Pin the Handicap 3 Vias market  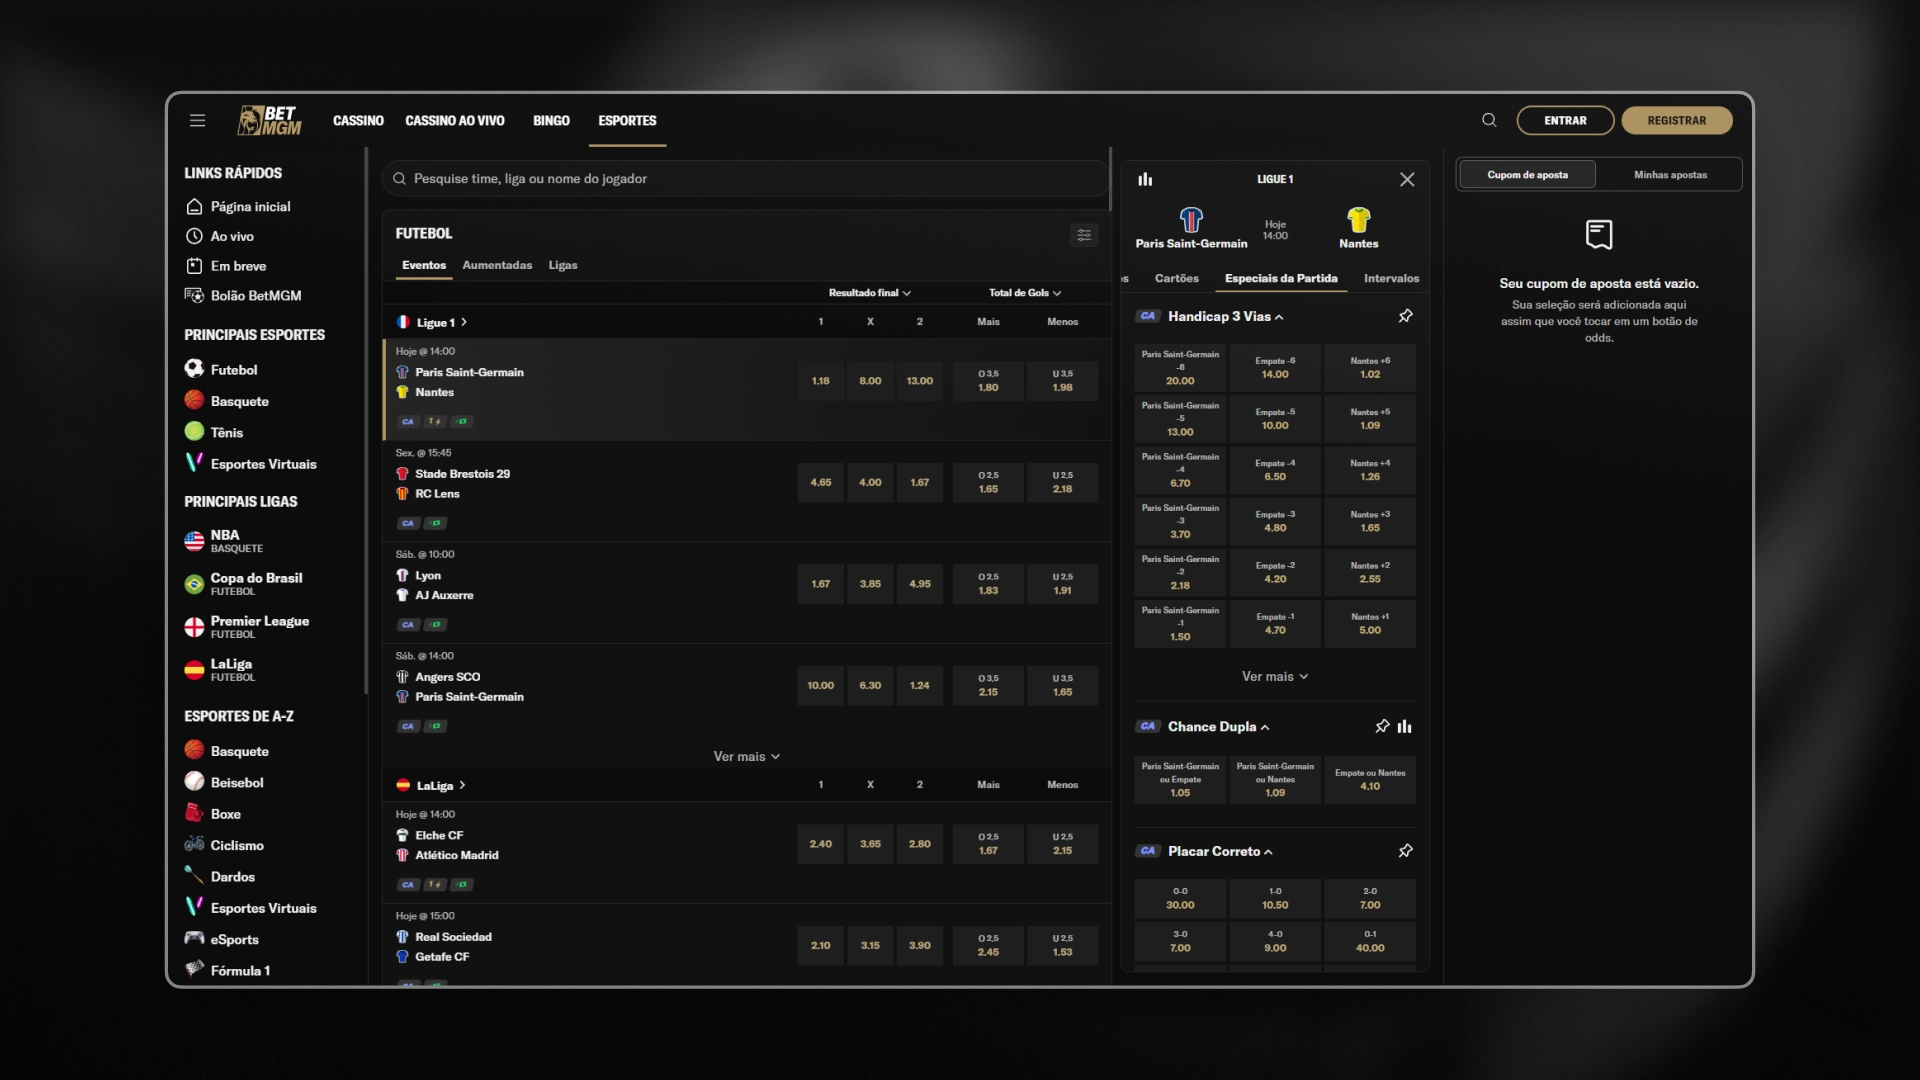coord(1405,316)
